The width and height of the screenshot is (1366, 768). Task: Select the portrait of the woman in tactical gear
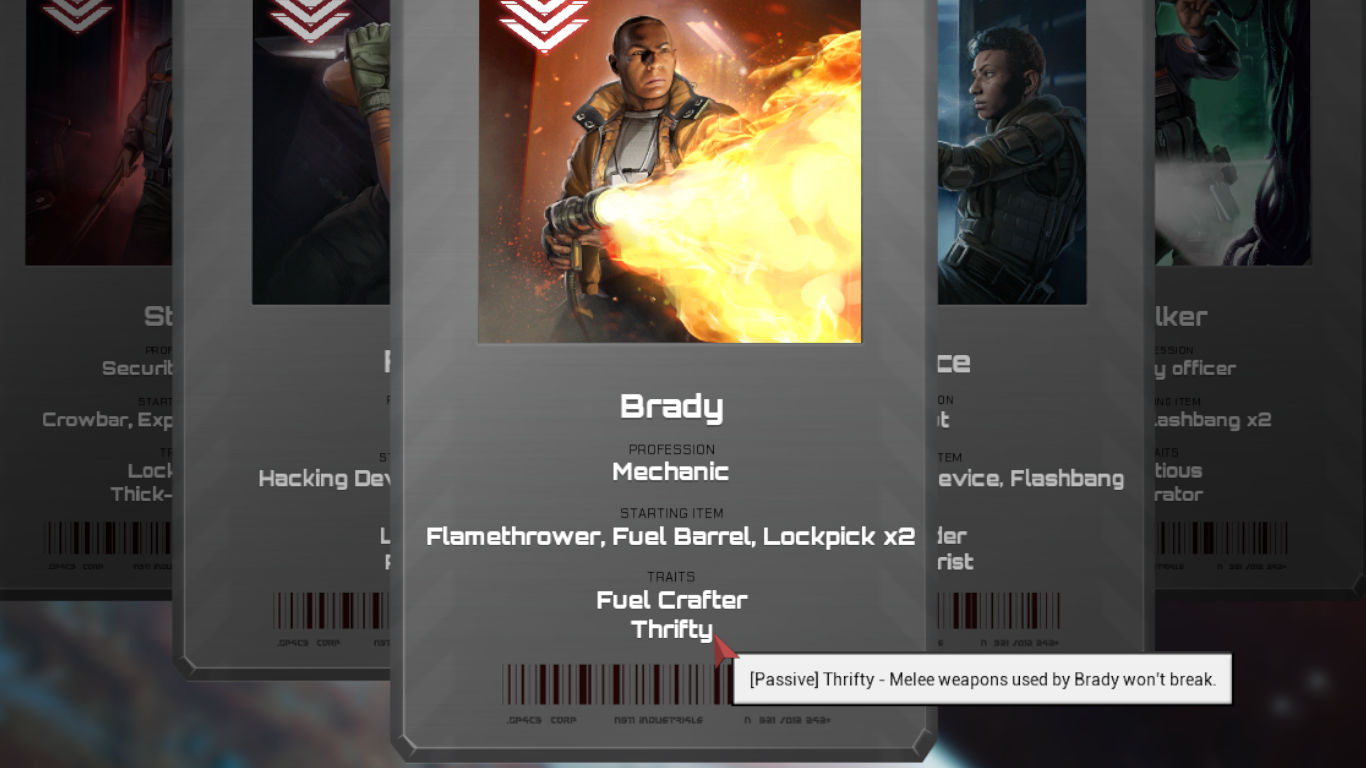pos(1012,152)
